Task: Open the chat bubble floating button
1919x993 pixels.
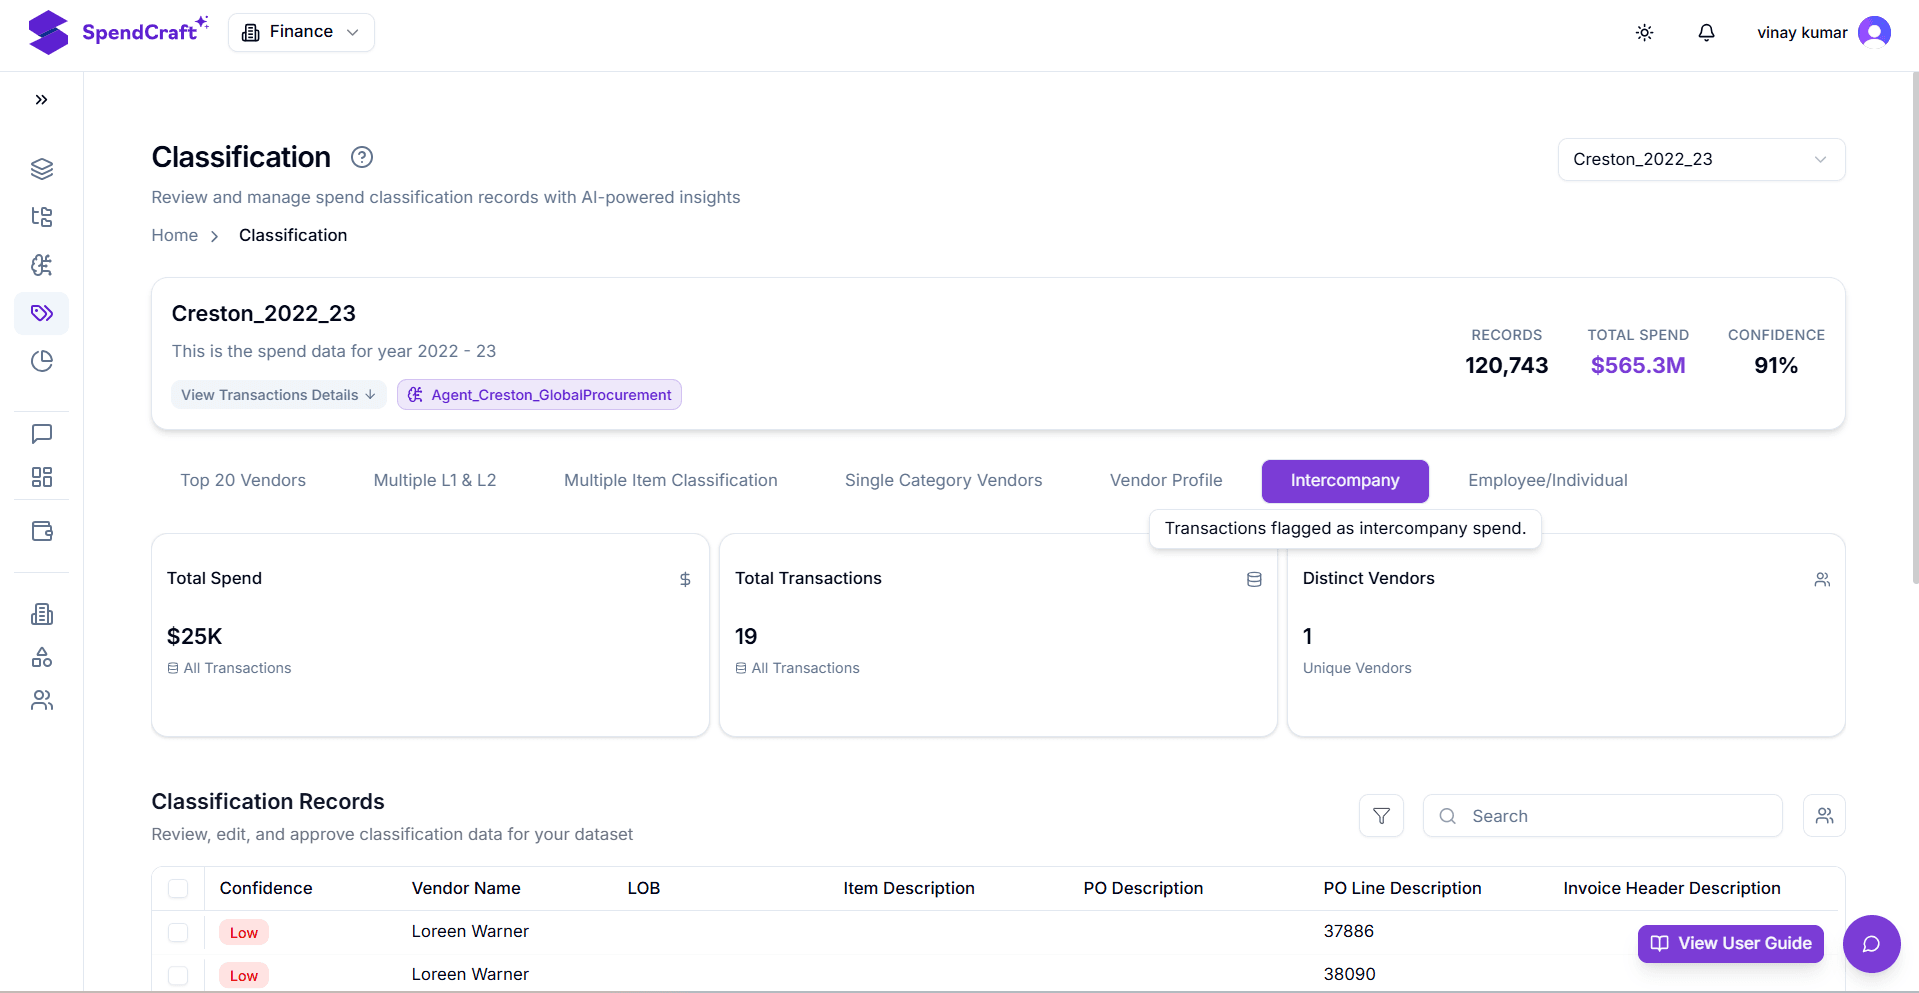Action: (1871, 944)
